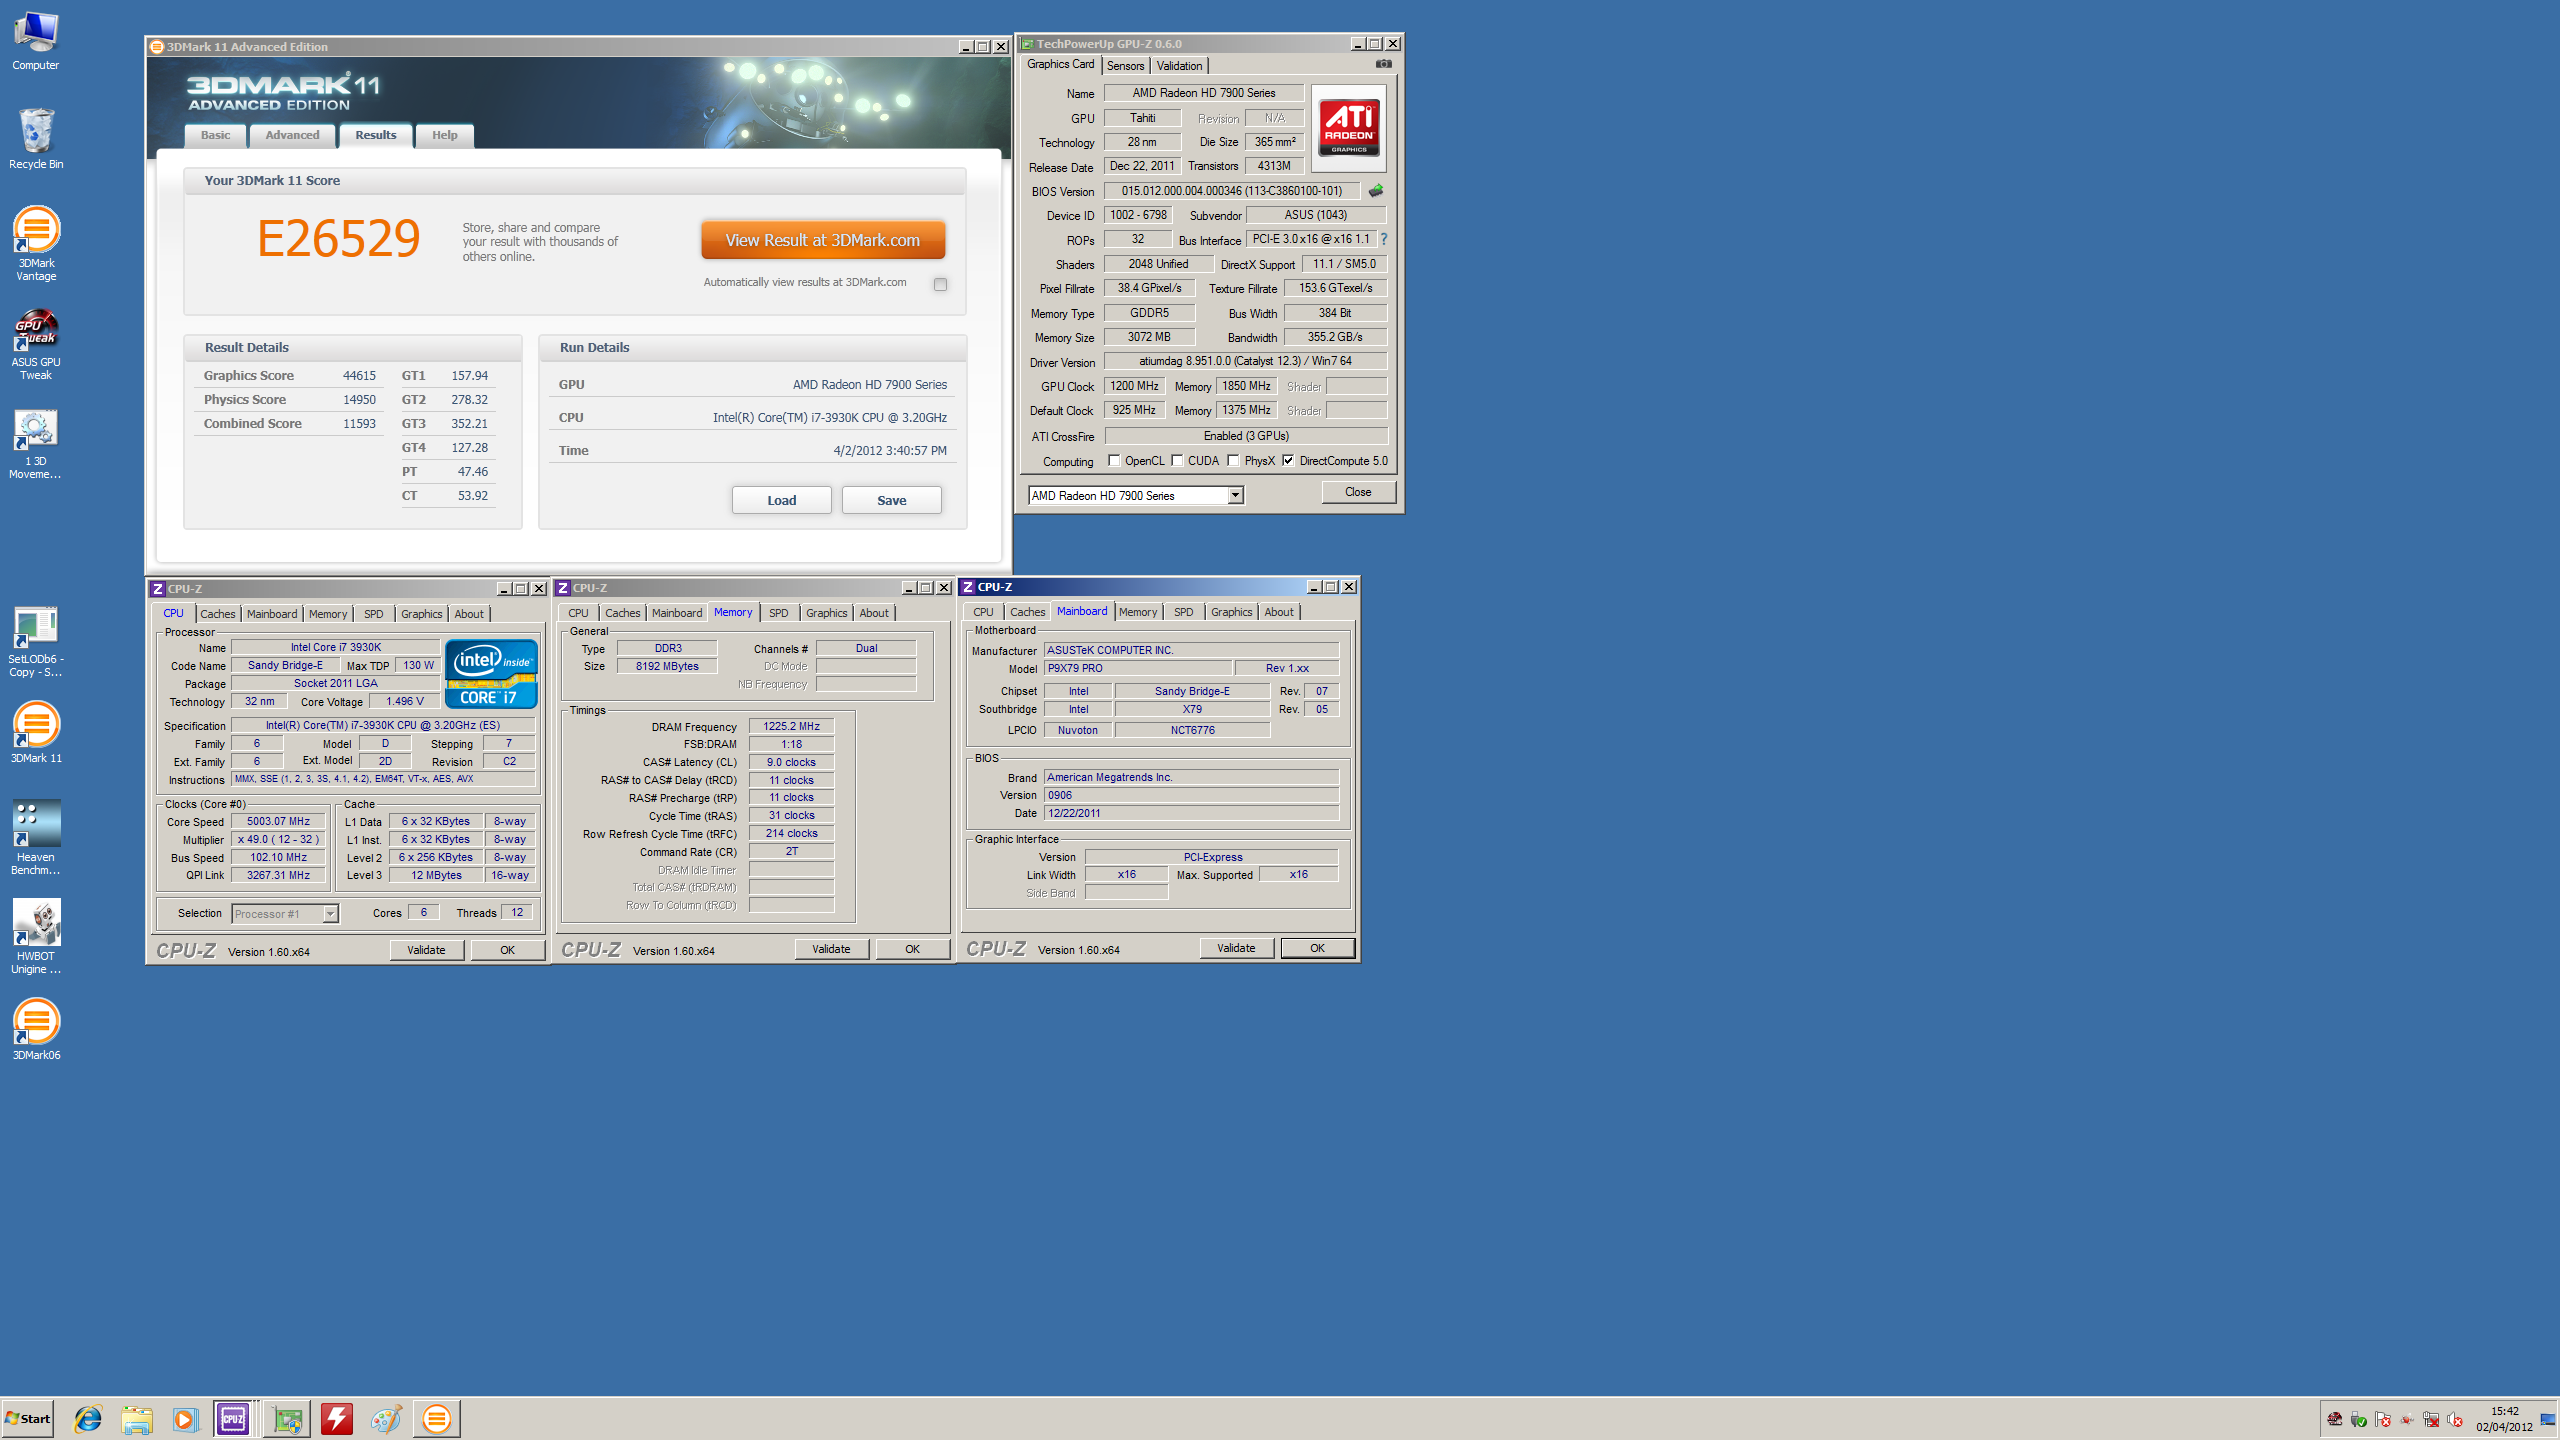The width and height of the screenshot is (2560, 1440).
Task: Launch Heaven Benchmark desktop shortcut
Action: click(x=36, y=838)
